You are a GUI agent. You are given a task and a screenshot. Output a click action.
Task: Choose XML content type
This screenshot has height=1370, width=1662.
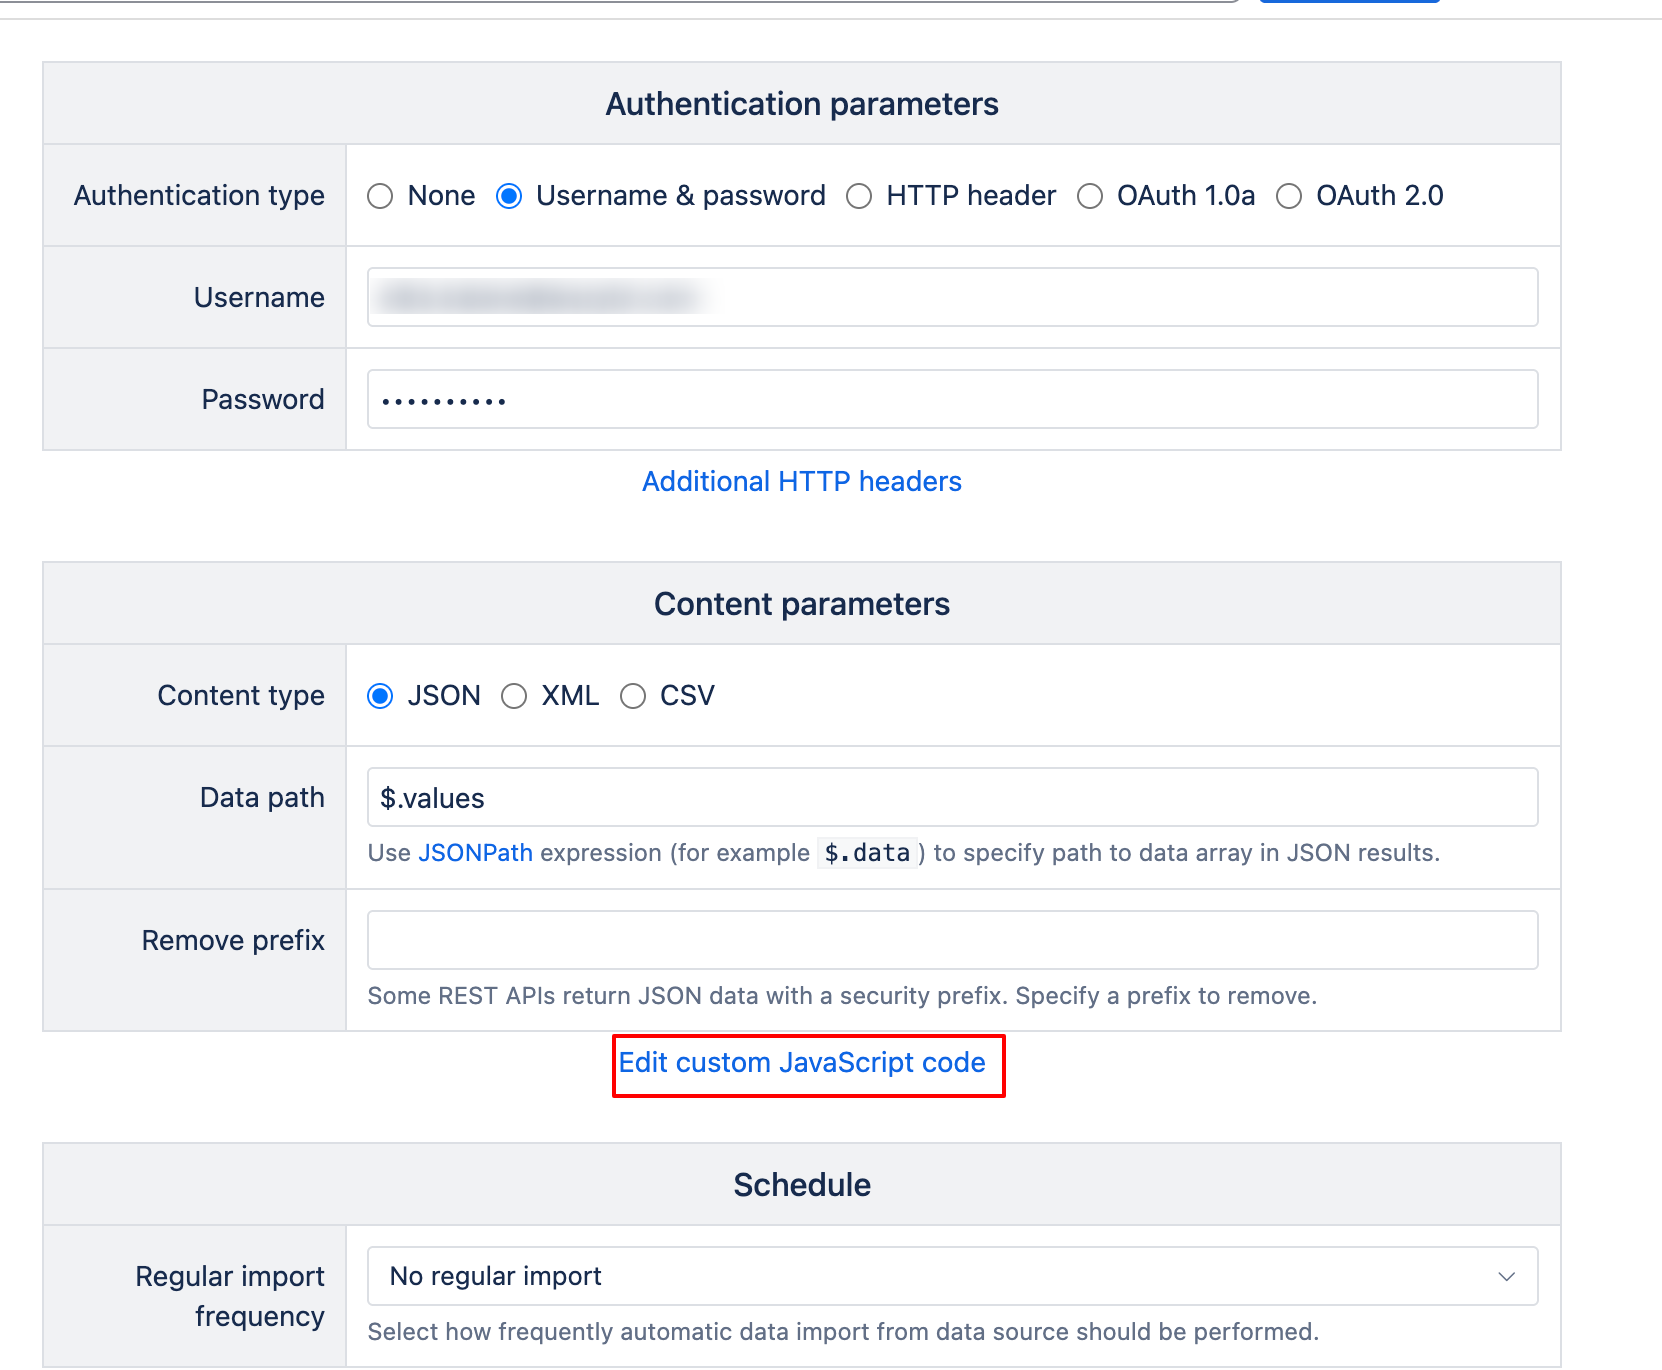coord(514,696)
